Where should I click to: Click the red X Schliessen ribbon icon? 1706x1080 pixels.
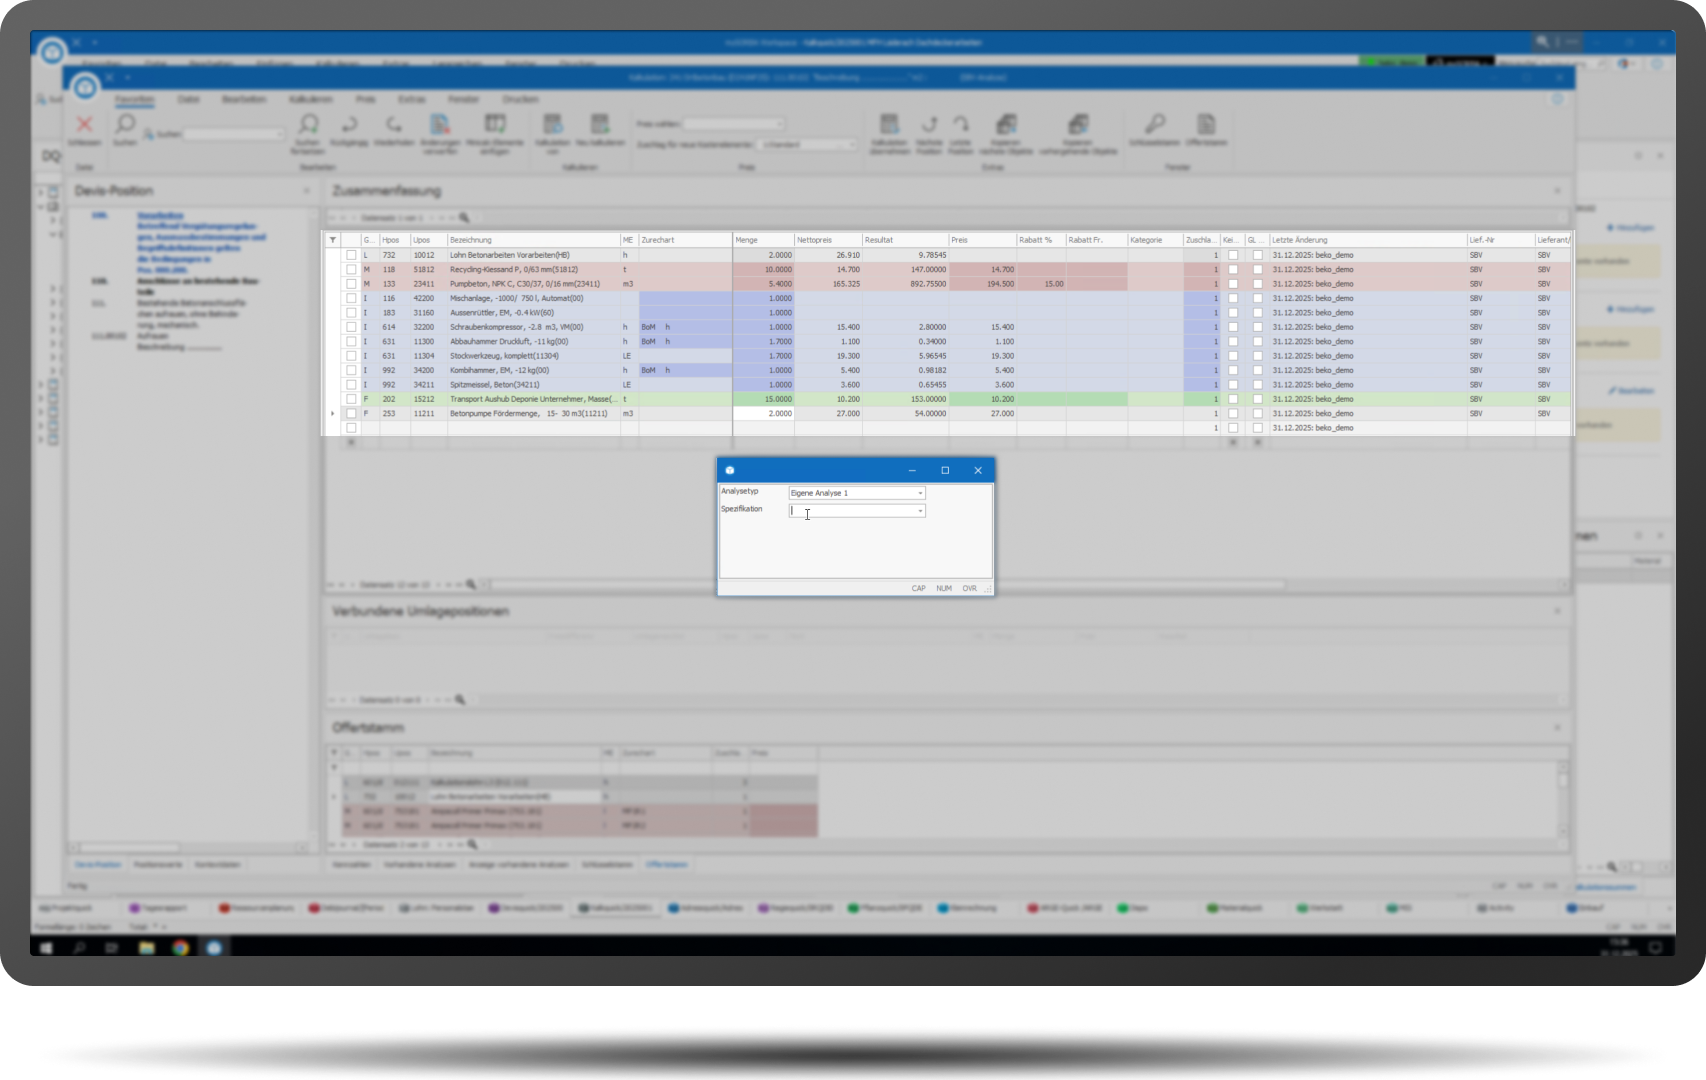tap(85, 125)
